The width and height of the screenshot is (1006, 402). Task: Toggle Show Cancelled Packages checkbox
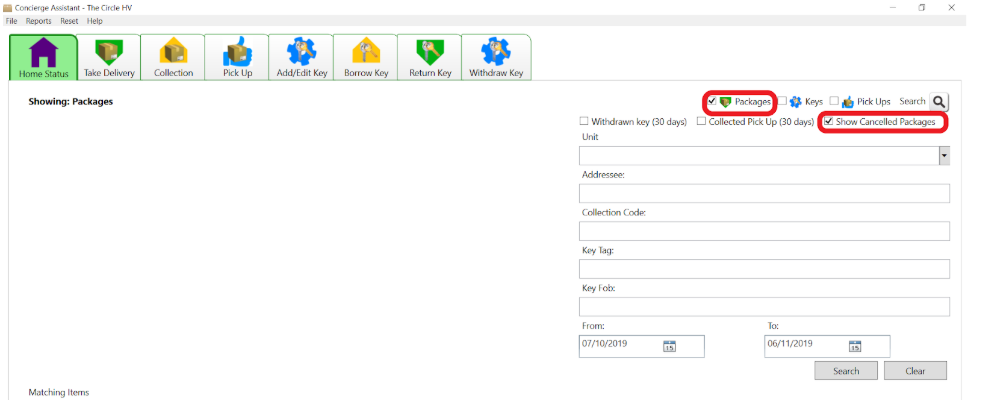(828, 121)
